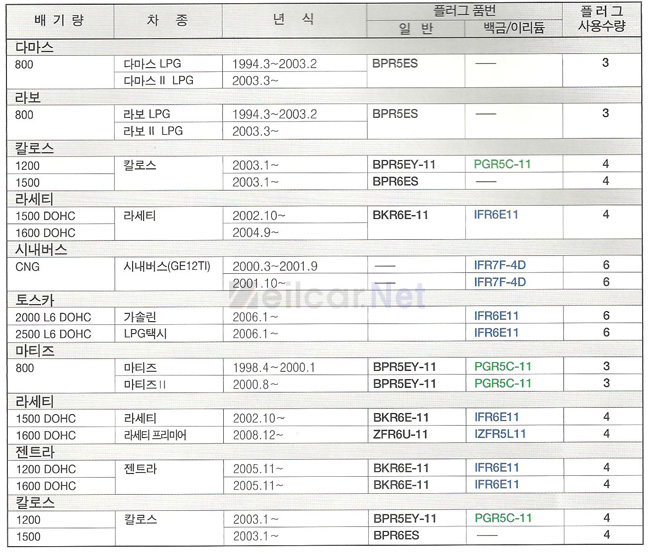This screenshot has height=554, width=648.
Task: Select 1994.3~2003.2 in the 다마스 LPG row
Action: coord(274,64)
